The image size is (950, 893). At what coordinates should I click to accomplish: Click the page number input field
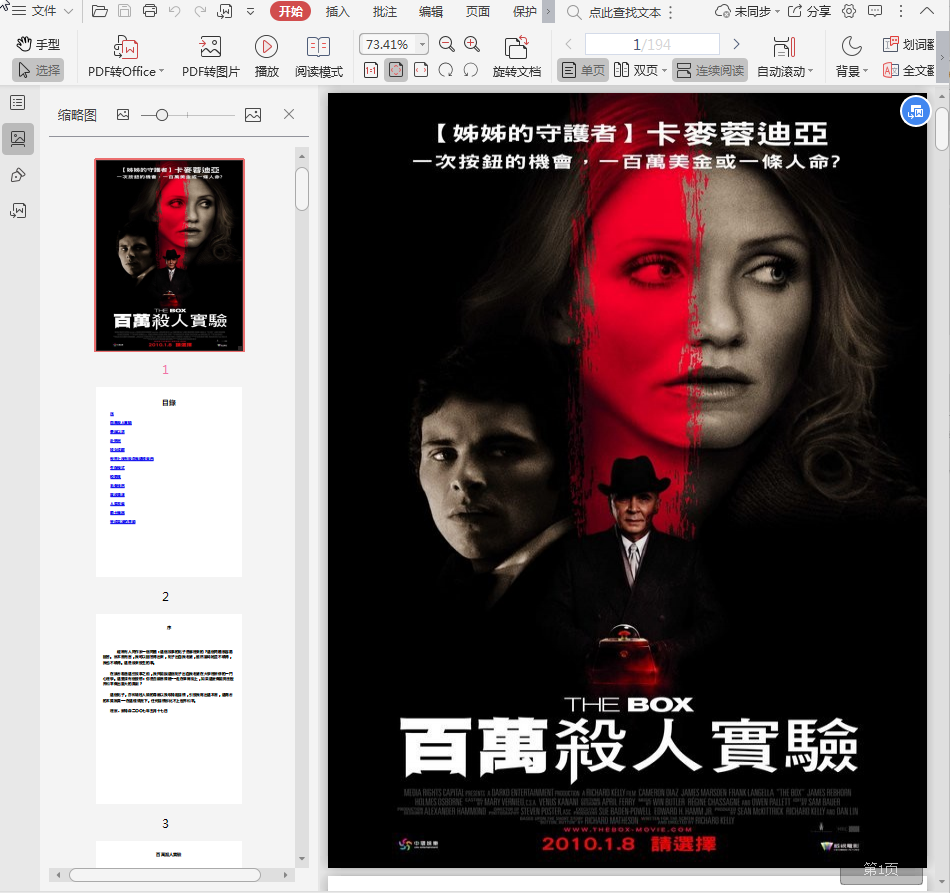[652, 44]
